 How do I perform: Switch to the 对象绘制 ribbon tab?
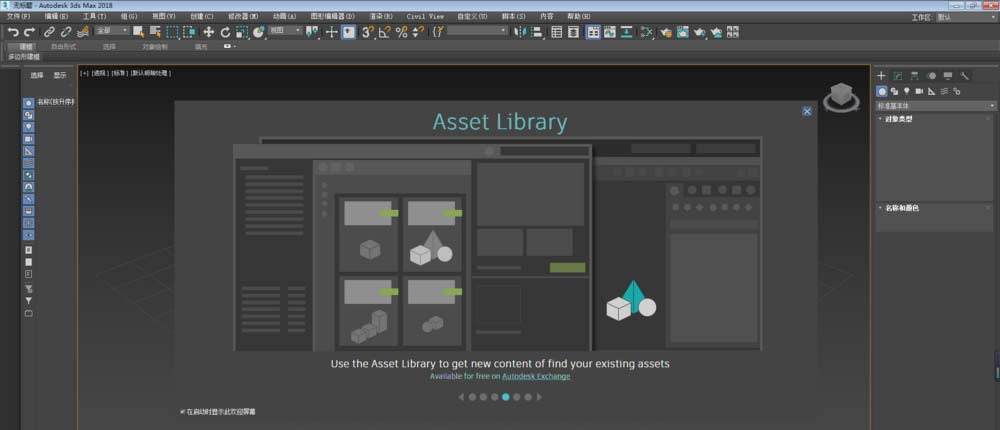(155, 47)
